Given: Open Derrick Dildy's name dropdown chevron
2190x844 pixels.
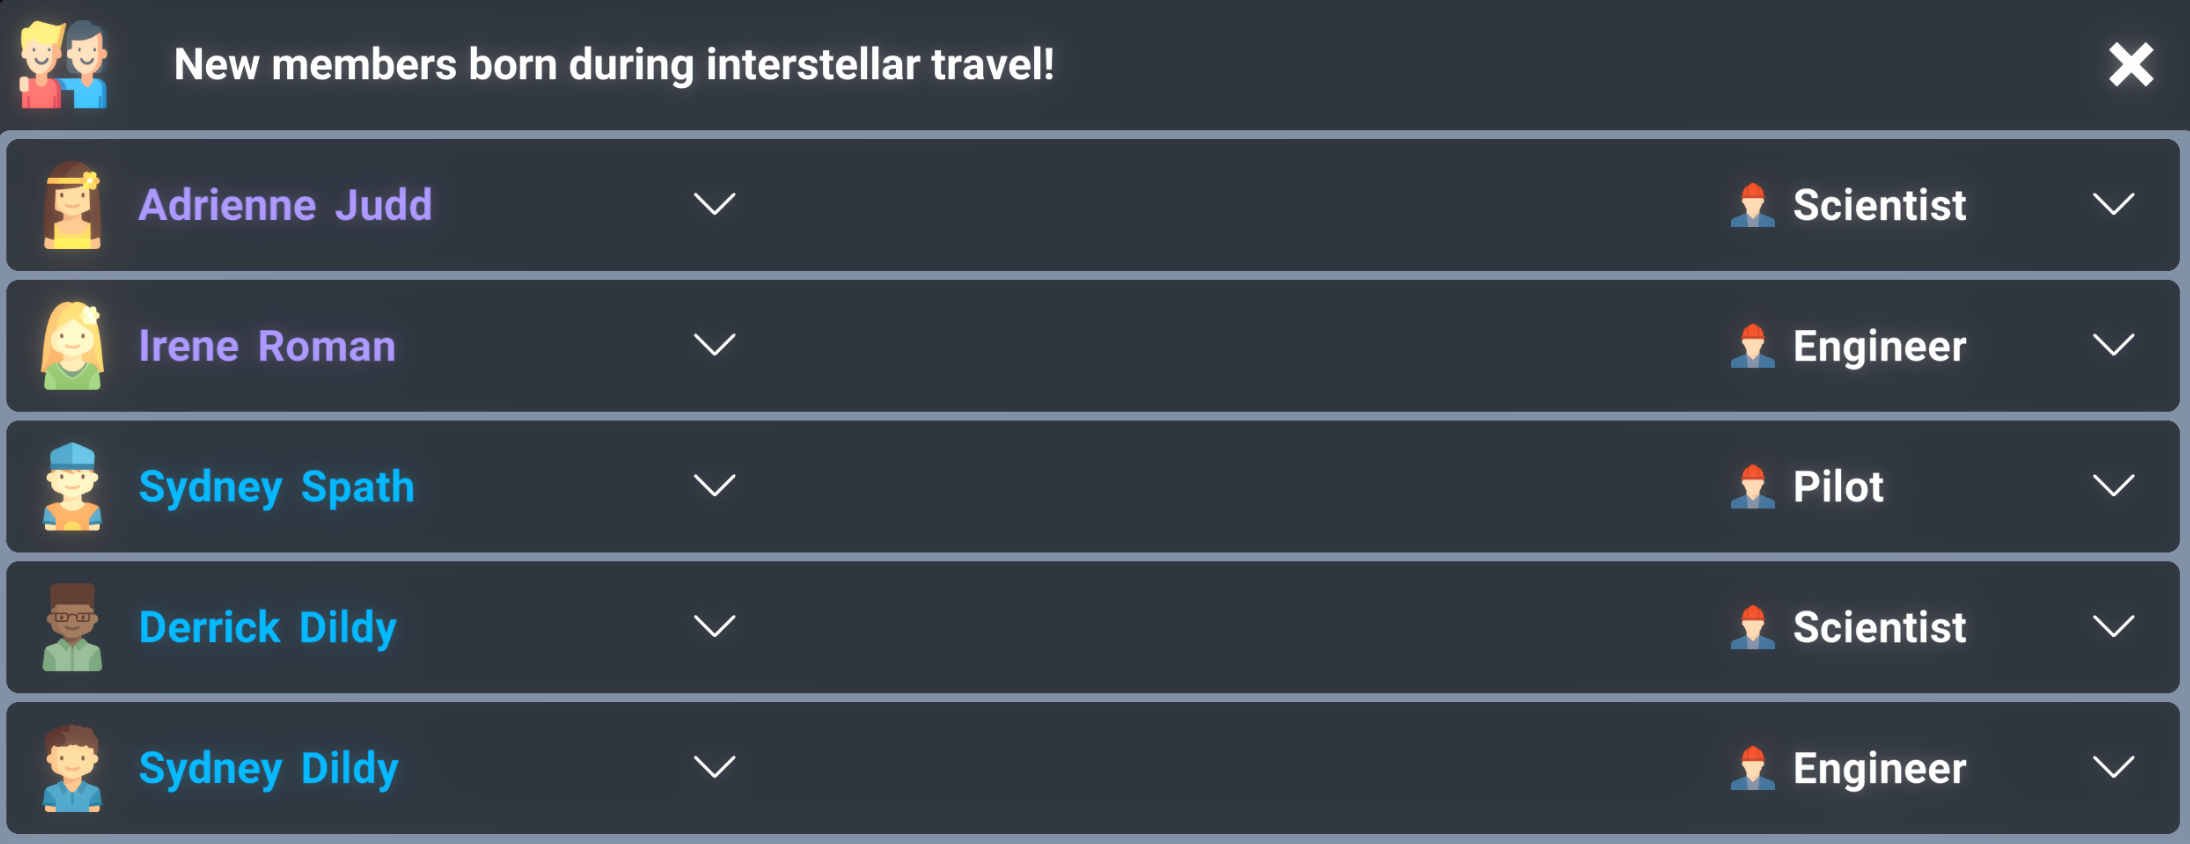Looking at the screenshot, I should pos(714,627).
